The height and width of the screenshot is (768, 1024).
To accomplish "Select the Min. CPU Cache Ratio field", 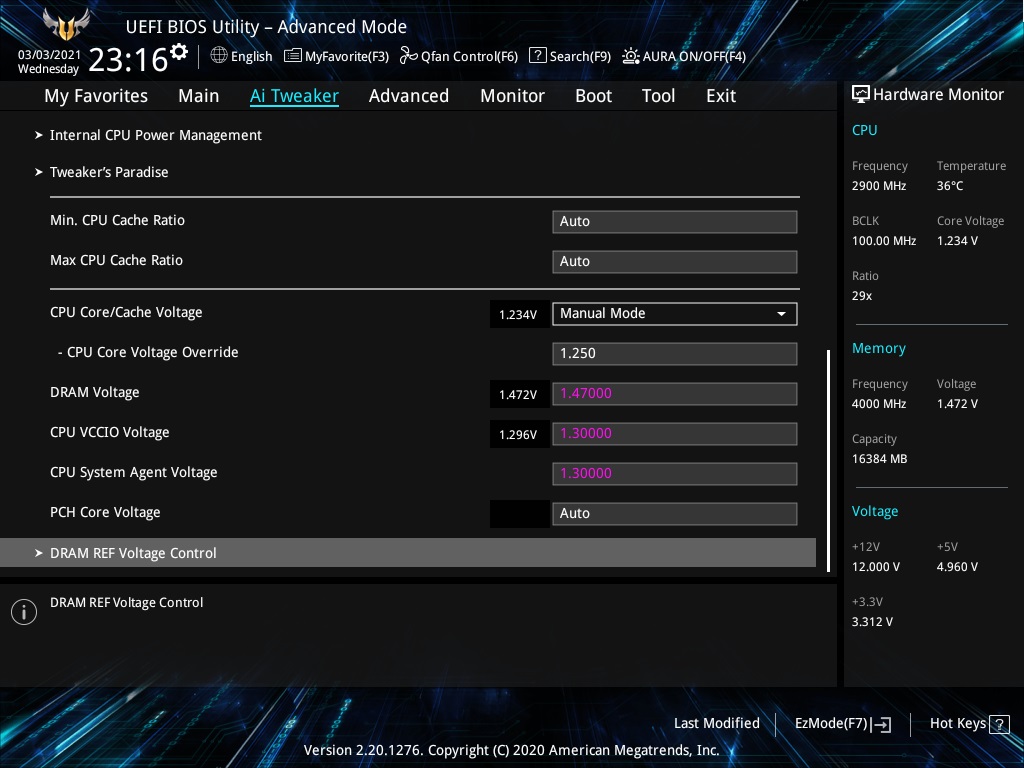I will tap(675, 221).
